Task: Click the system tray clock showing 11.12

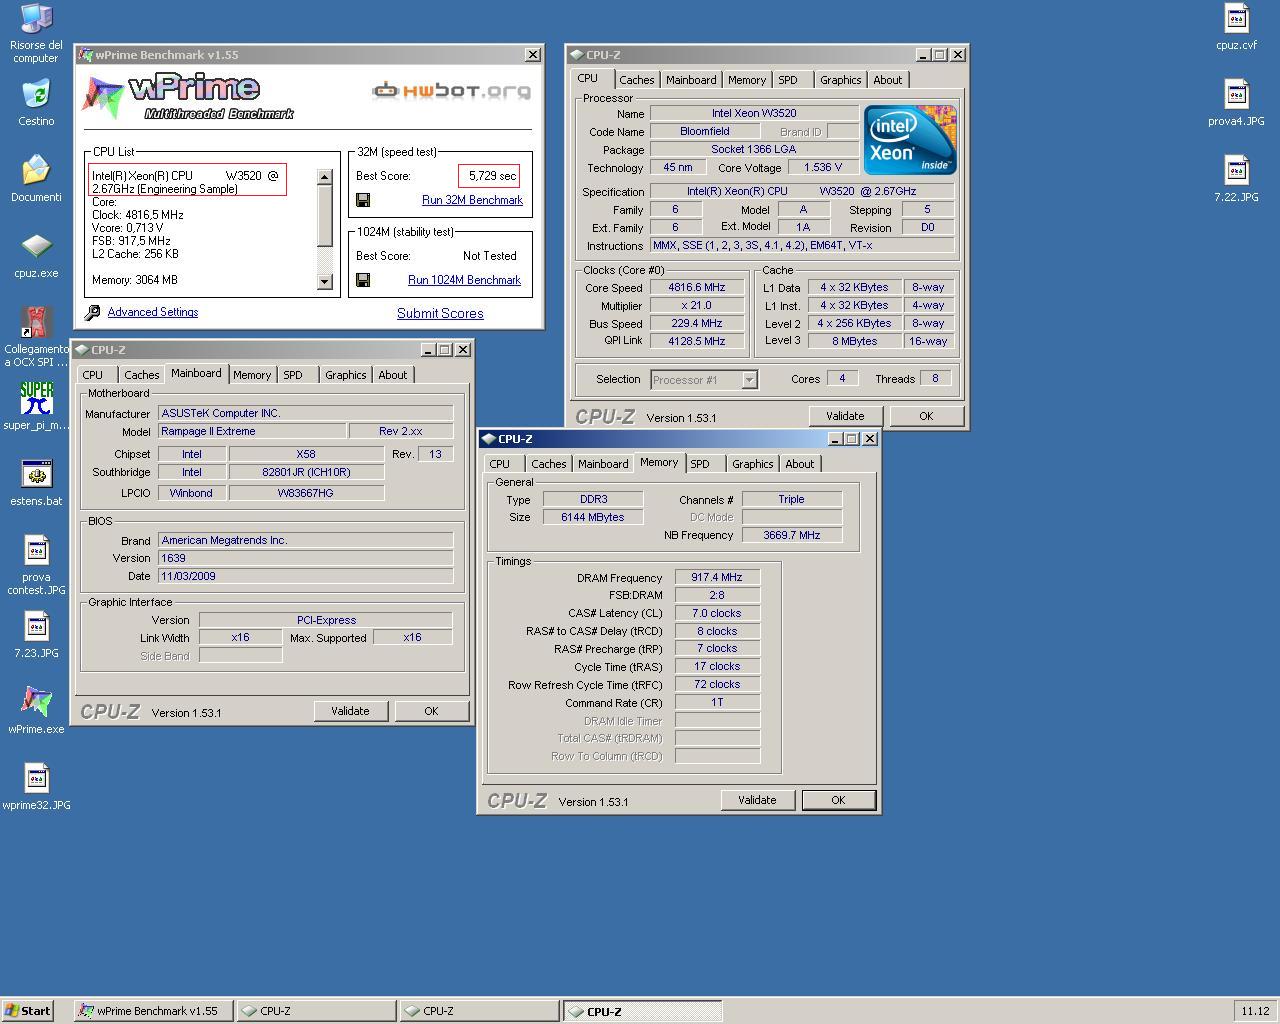Action: coord(1255,1011)
